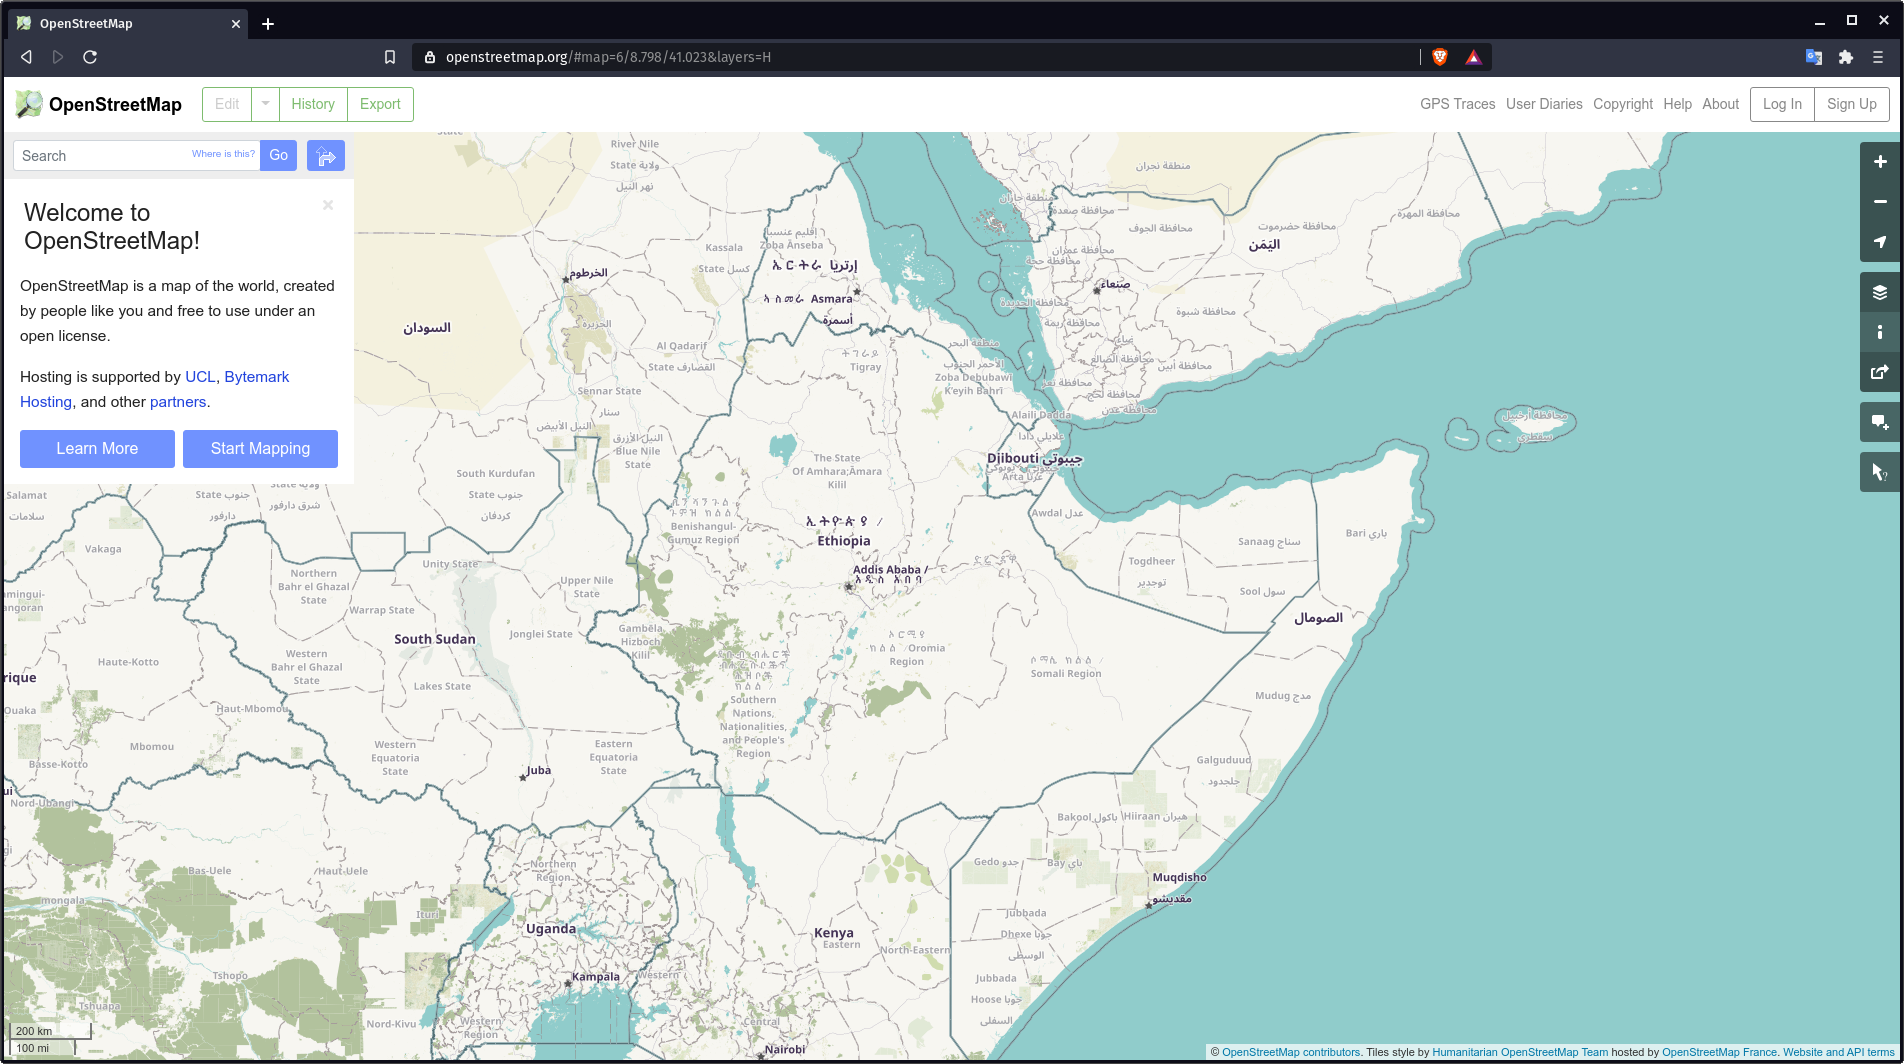Image resolution: width=1904 pixels, height=1064 pixels.
Task: Click the Sign Up button
Action: (1852, 104)
